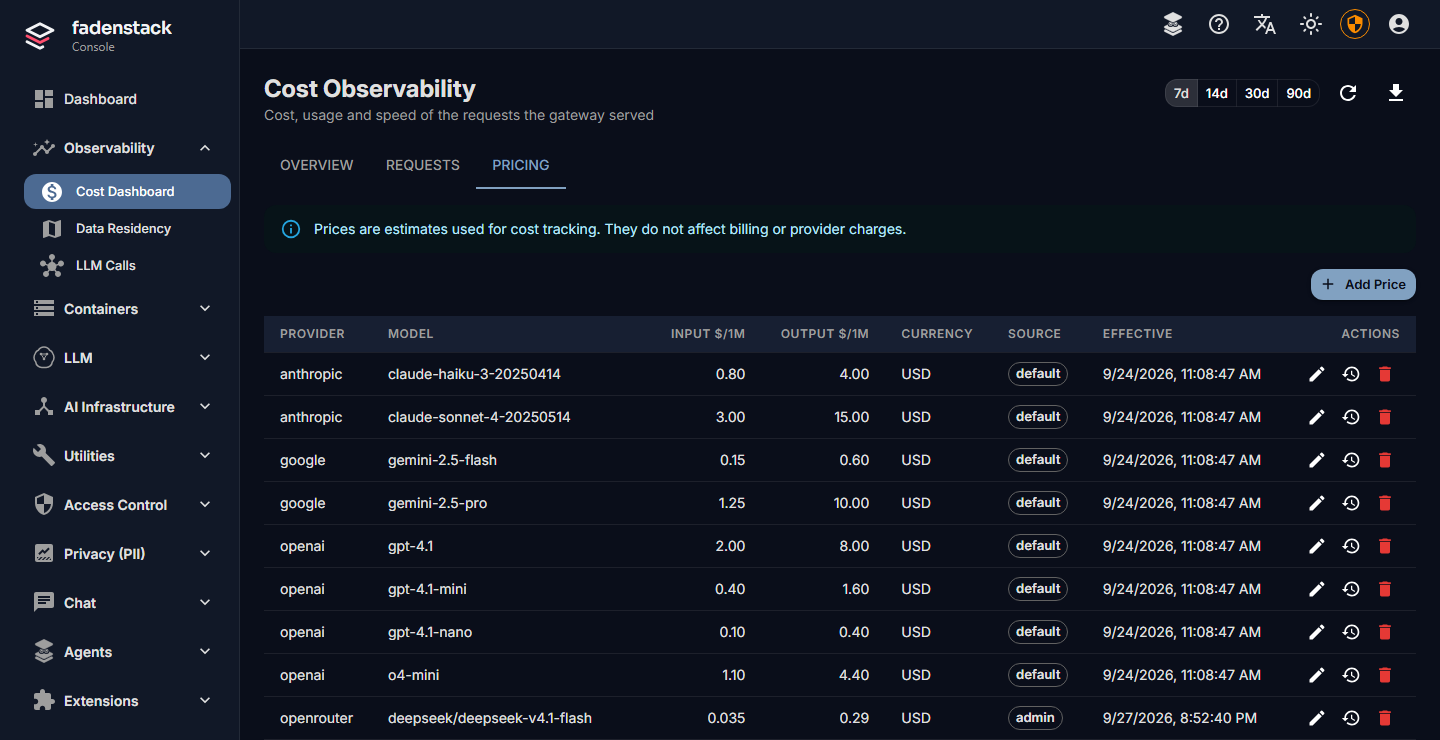Switch to the Overview tab
Viewport: 1440px width, 740px height.
[317, 165]
